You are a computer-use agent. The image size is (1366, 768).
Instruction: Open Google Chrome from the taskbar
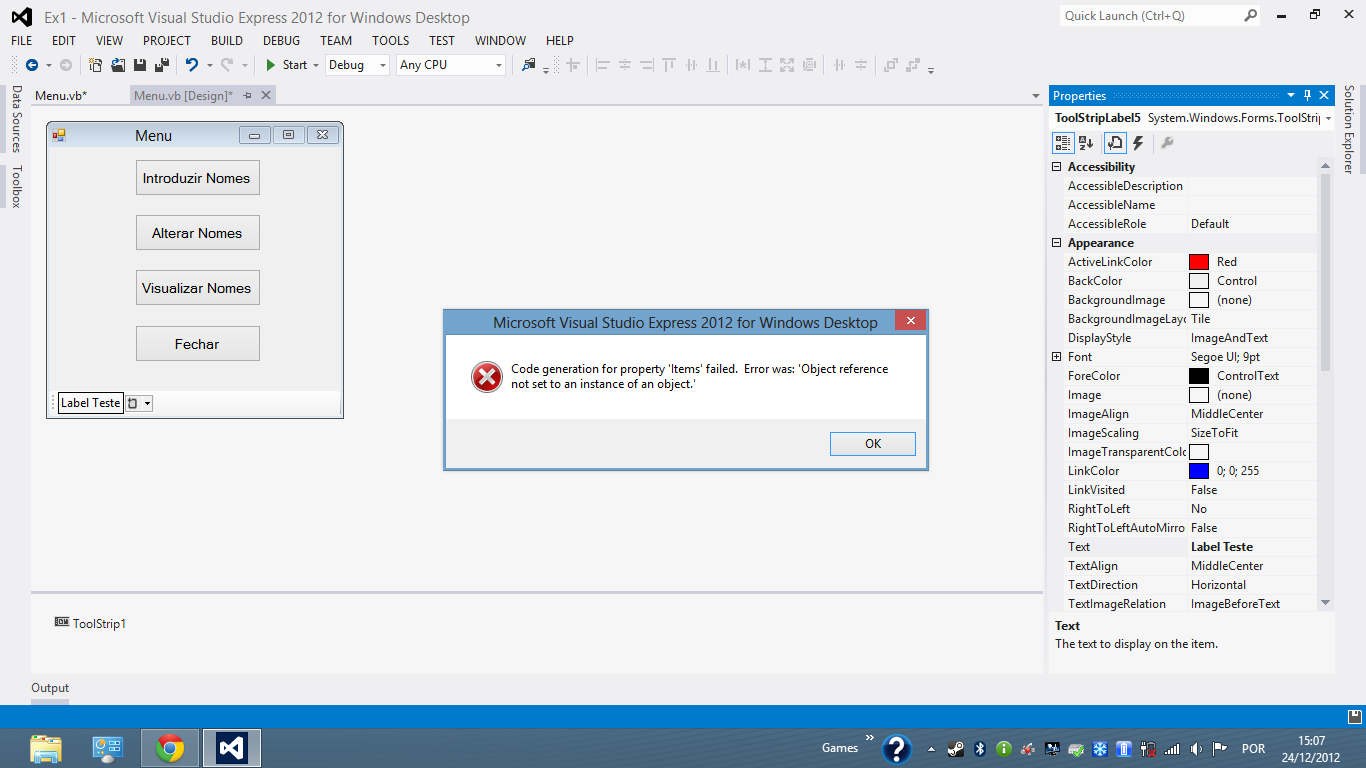click(x=170, y=748)
